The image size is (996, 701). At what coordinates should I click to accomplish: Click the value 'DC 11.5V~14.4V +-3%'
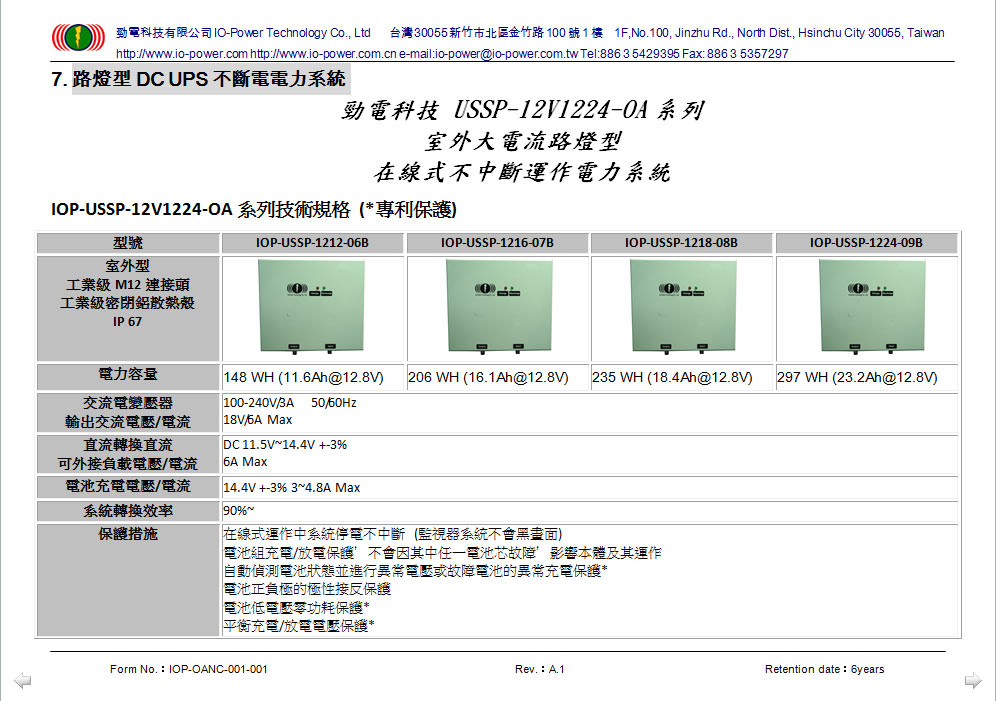pyautogui.click(x=285, y=445)
